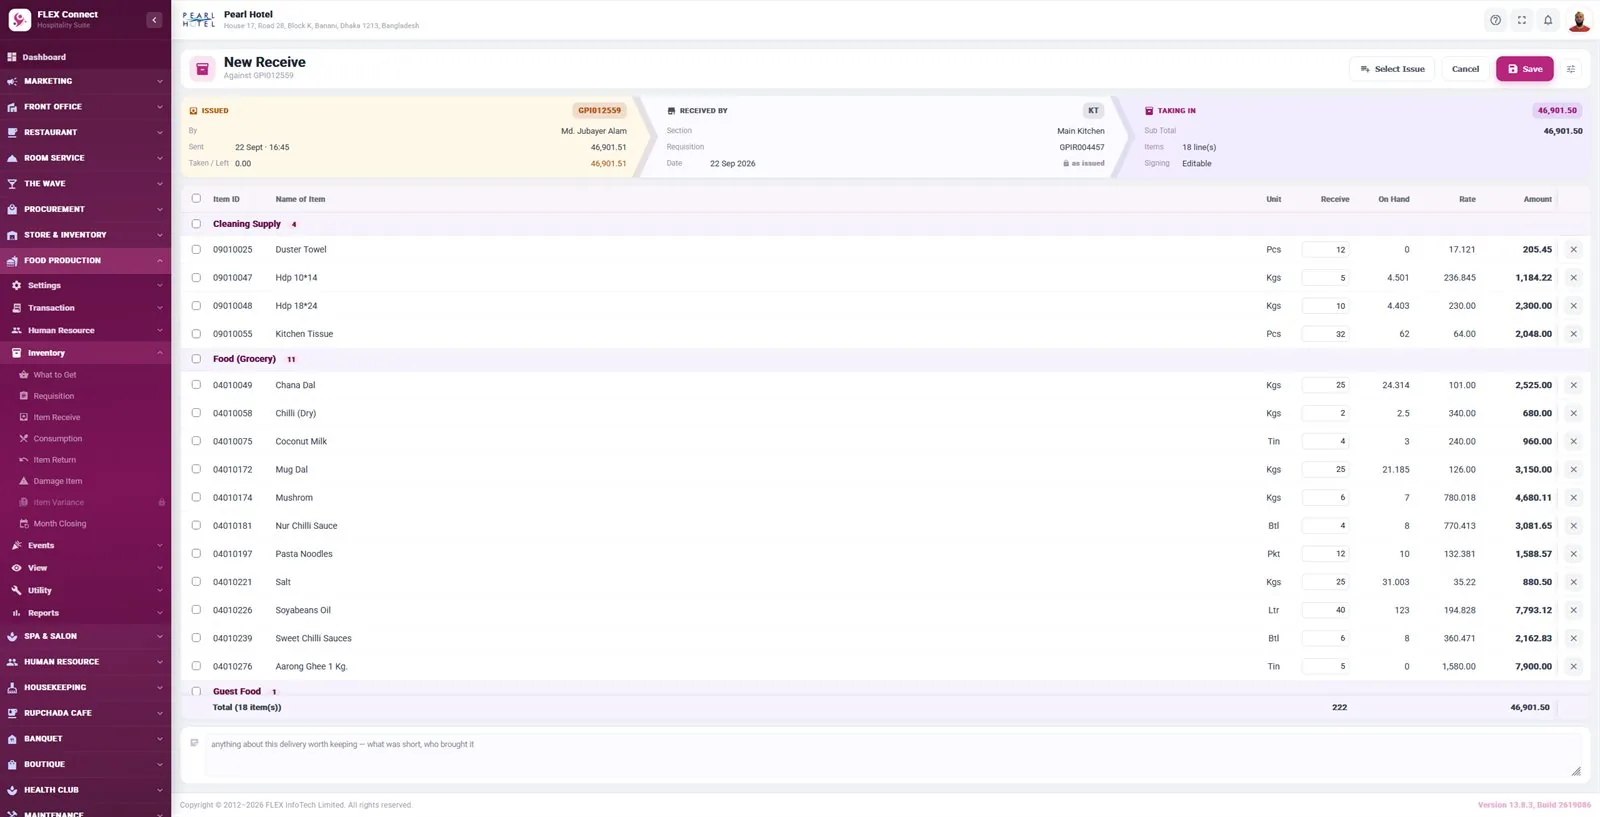Toggle the select-all checkbox in table header
1600x817 pixels.
196,199
